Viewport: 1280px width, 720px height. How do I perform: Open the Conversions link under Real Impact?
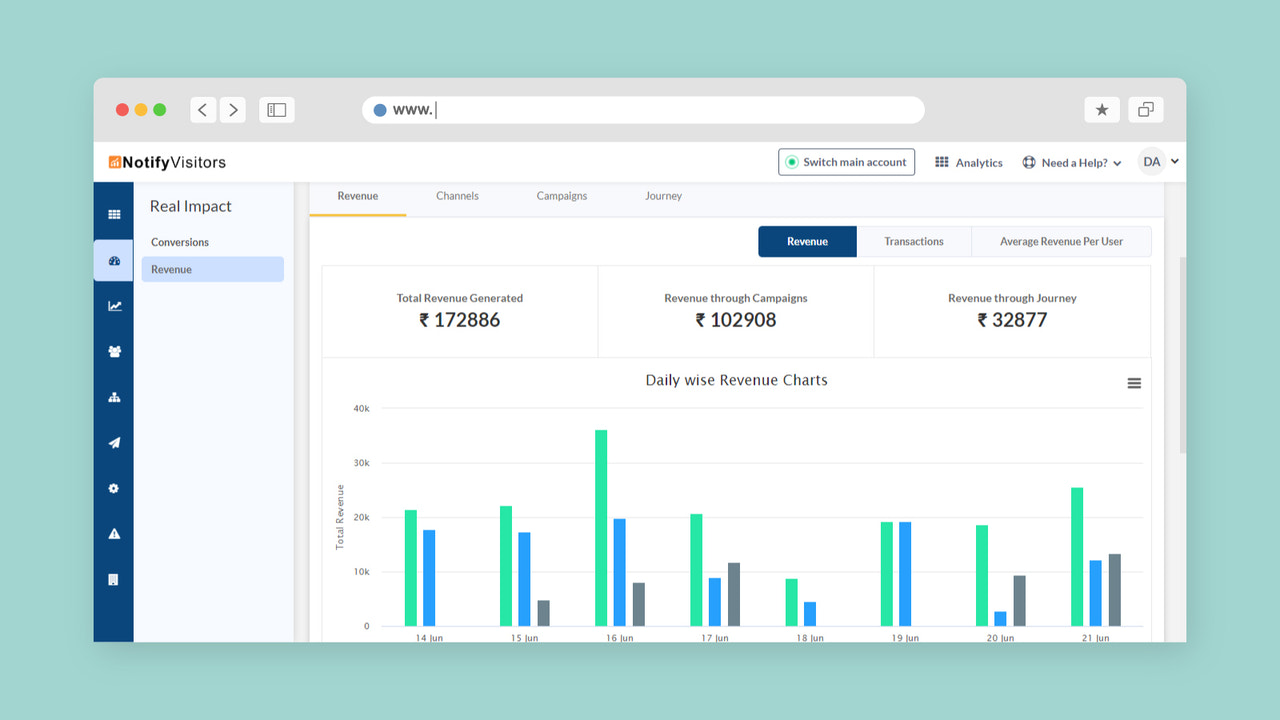tap(180, 242)
